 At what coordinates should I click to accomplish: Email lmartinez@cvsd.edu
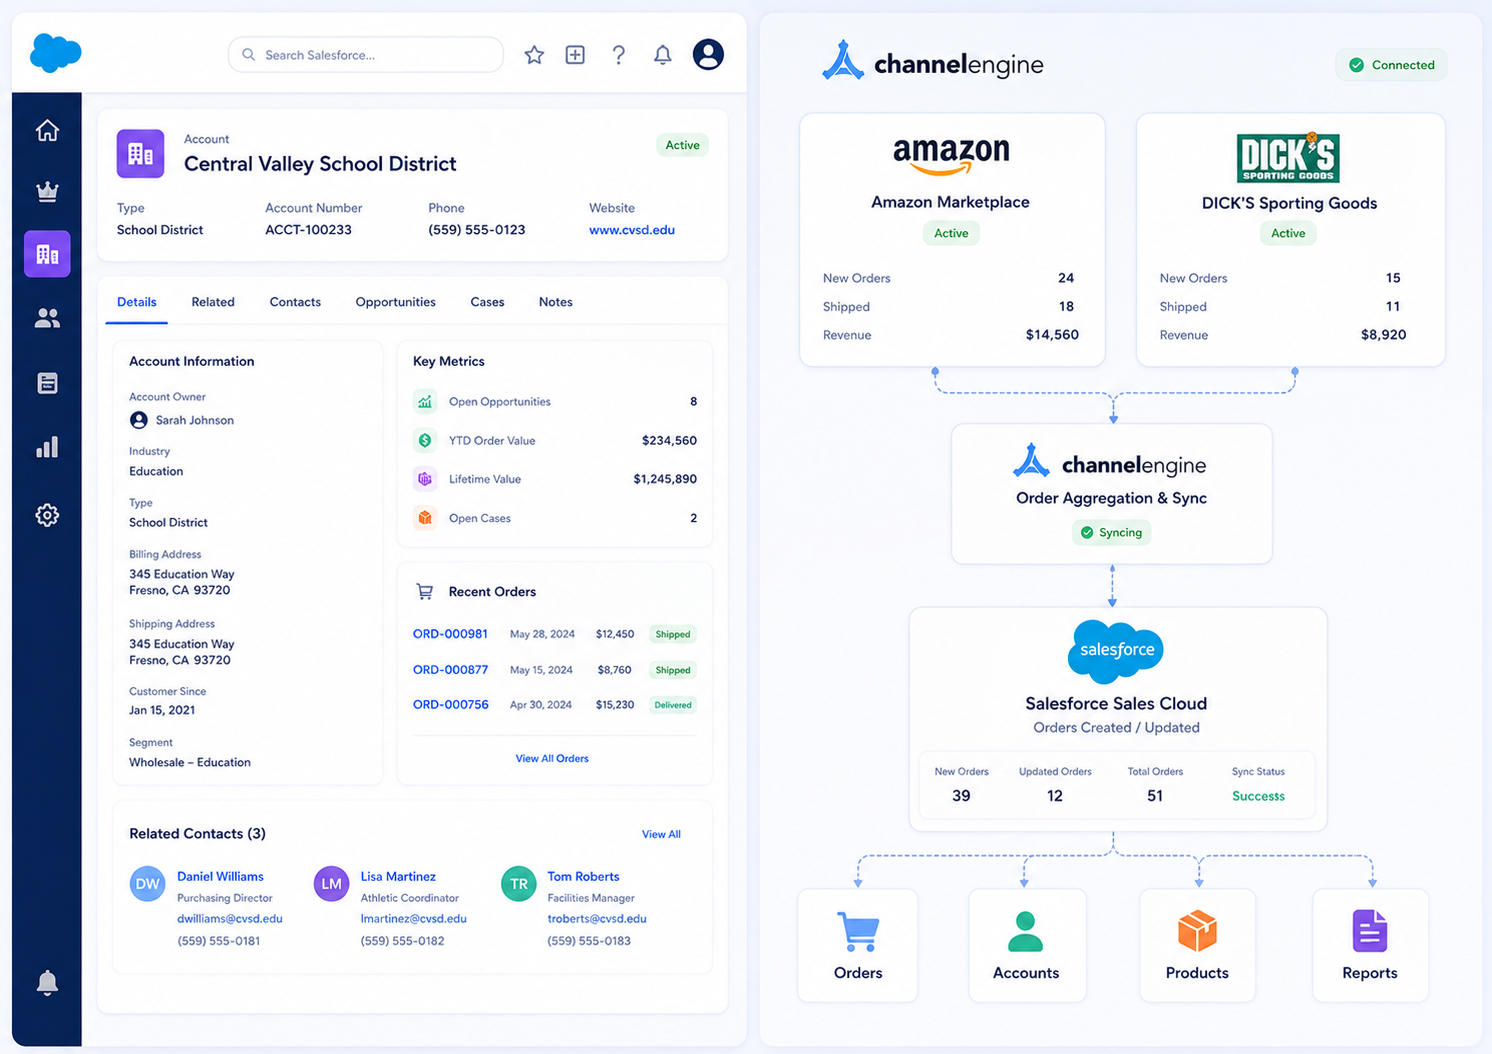pyautogui.click(x=413, y=918)
